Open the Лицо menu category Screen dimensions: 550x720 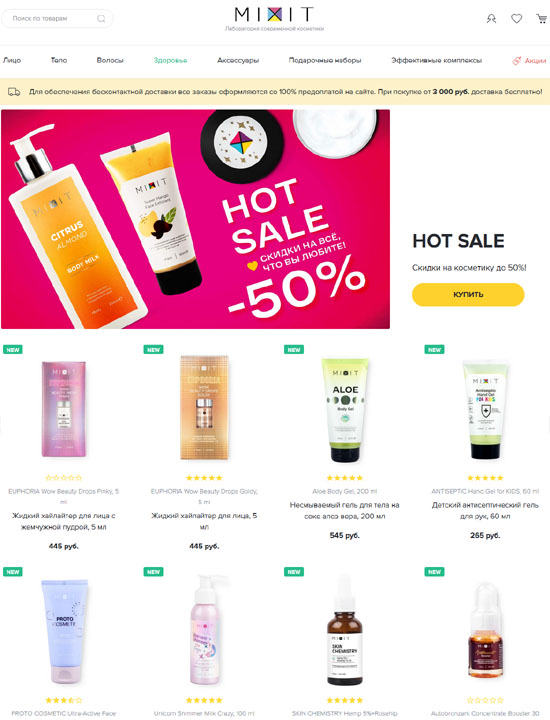coord(12,60)
